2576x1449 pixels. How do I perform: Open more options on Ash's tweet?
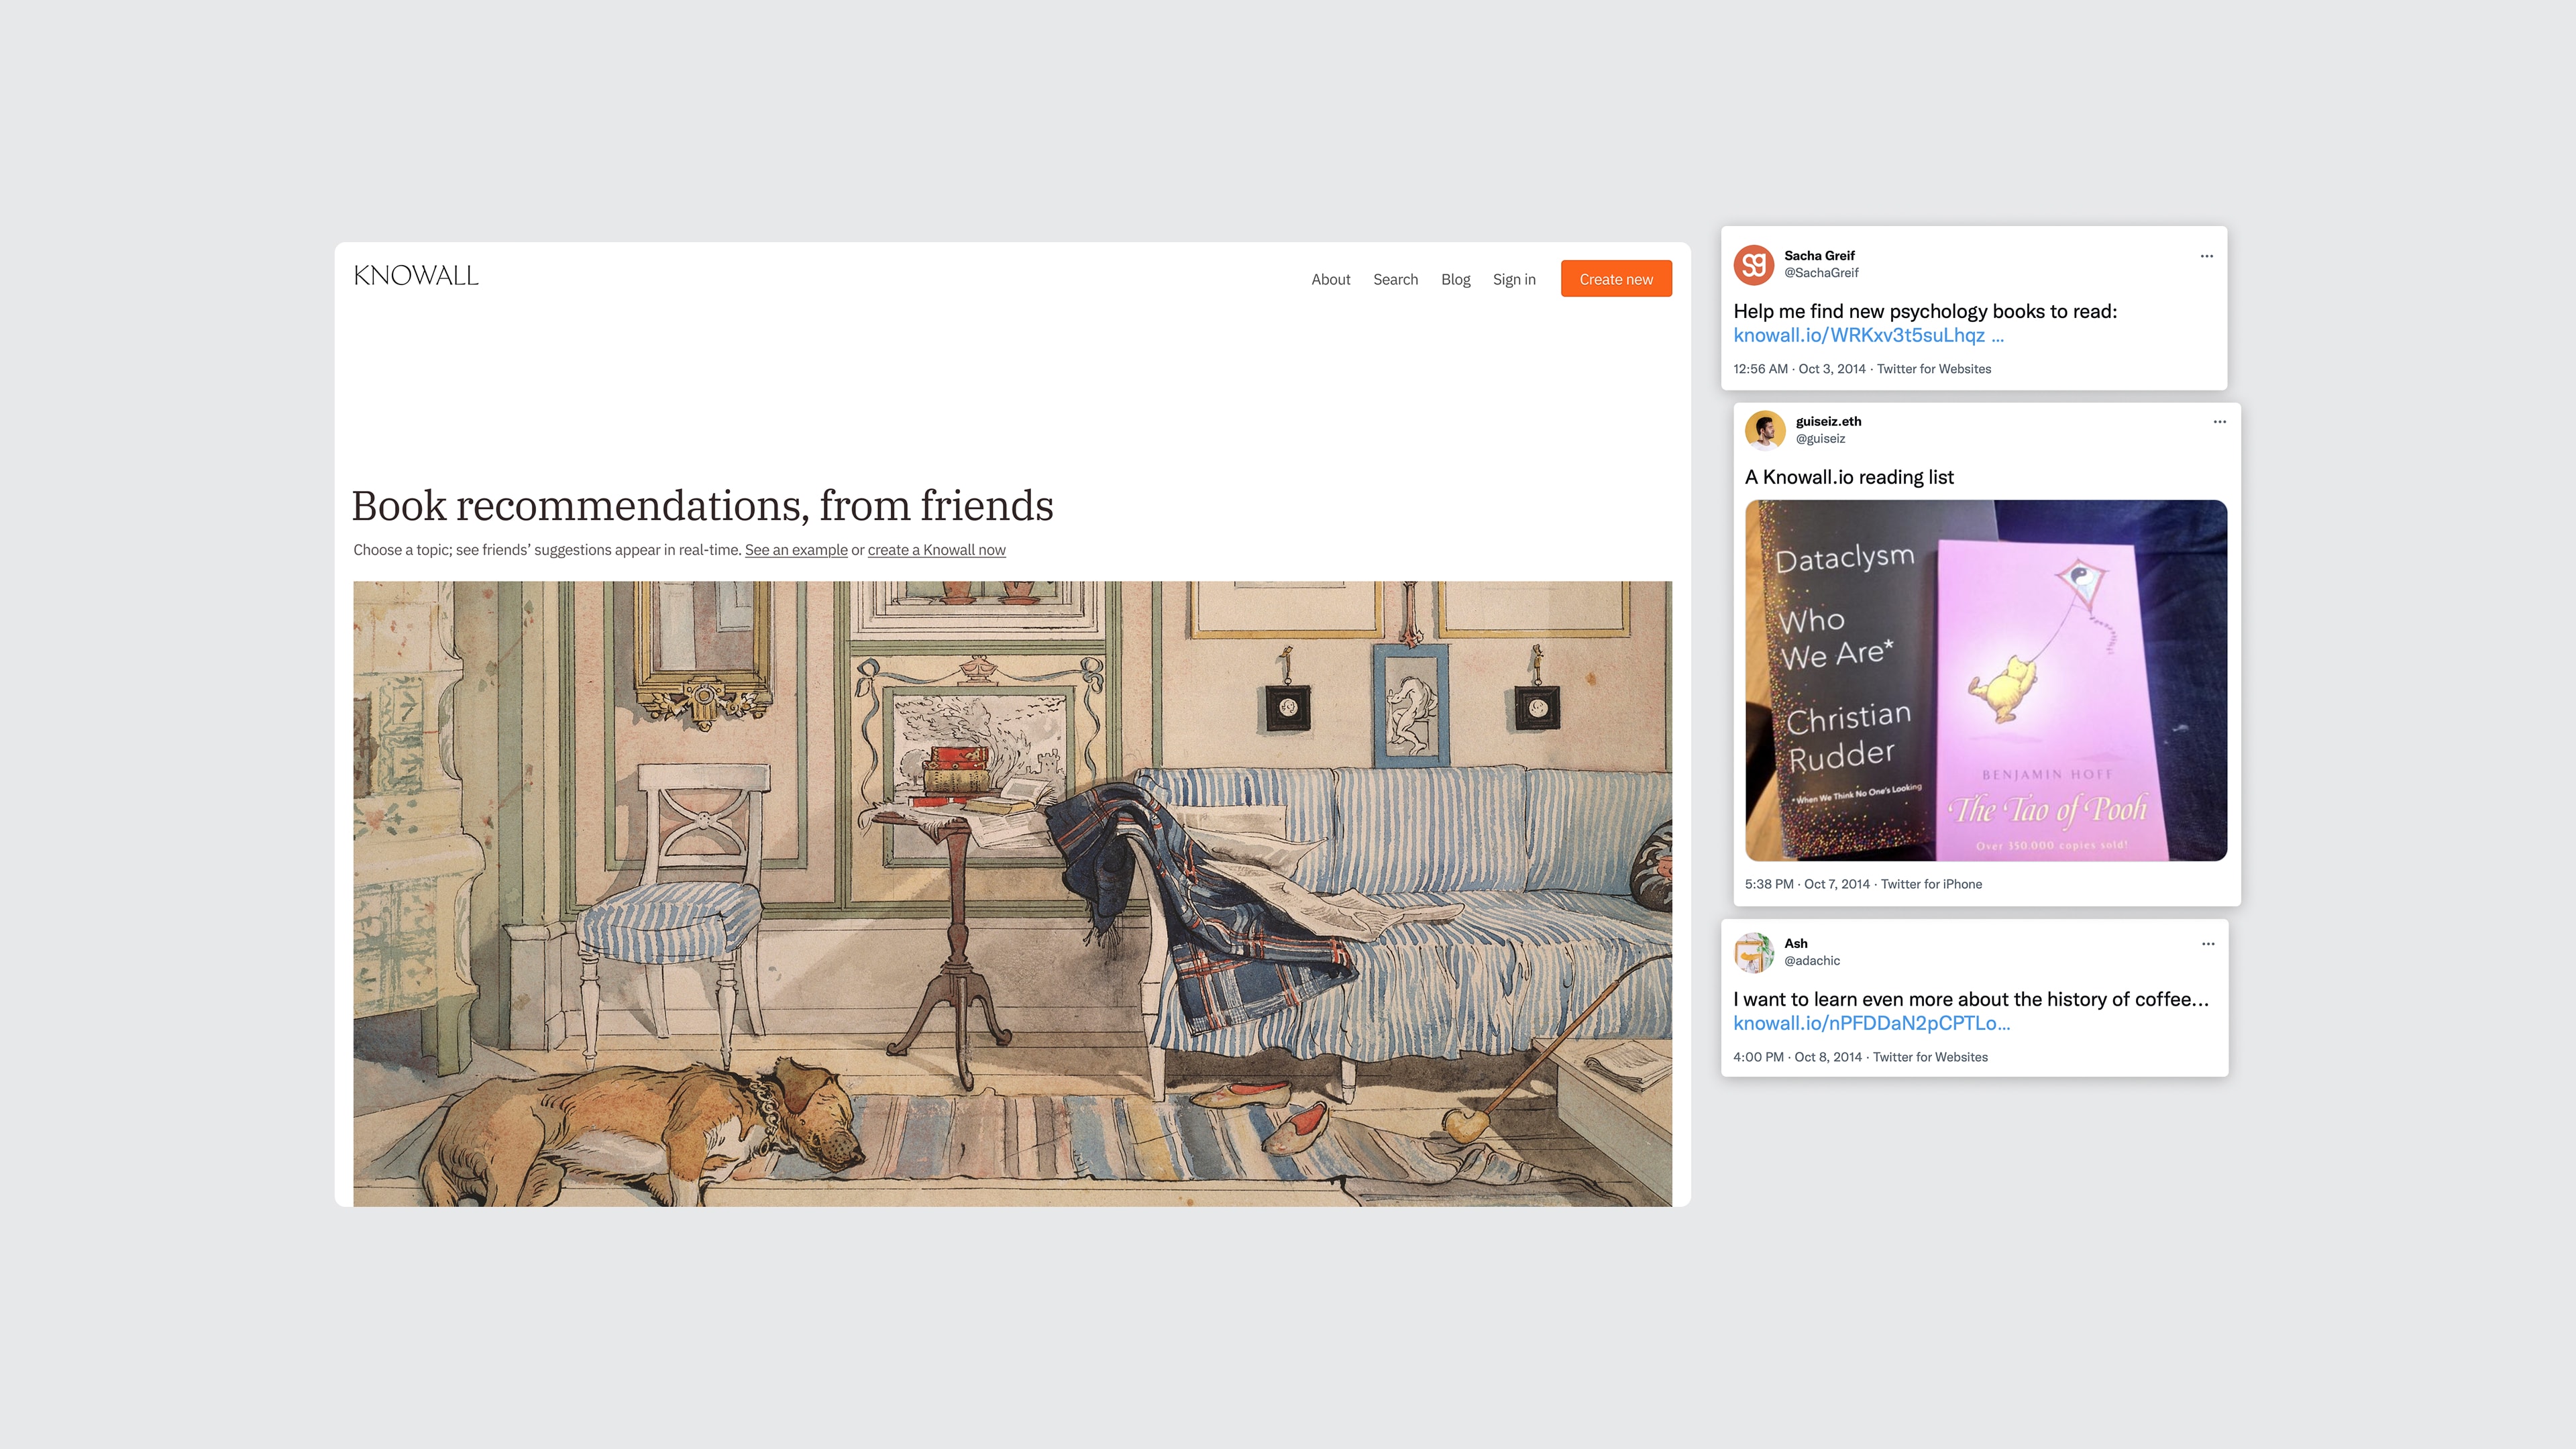click(x=2207, y=944)
